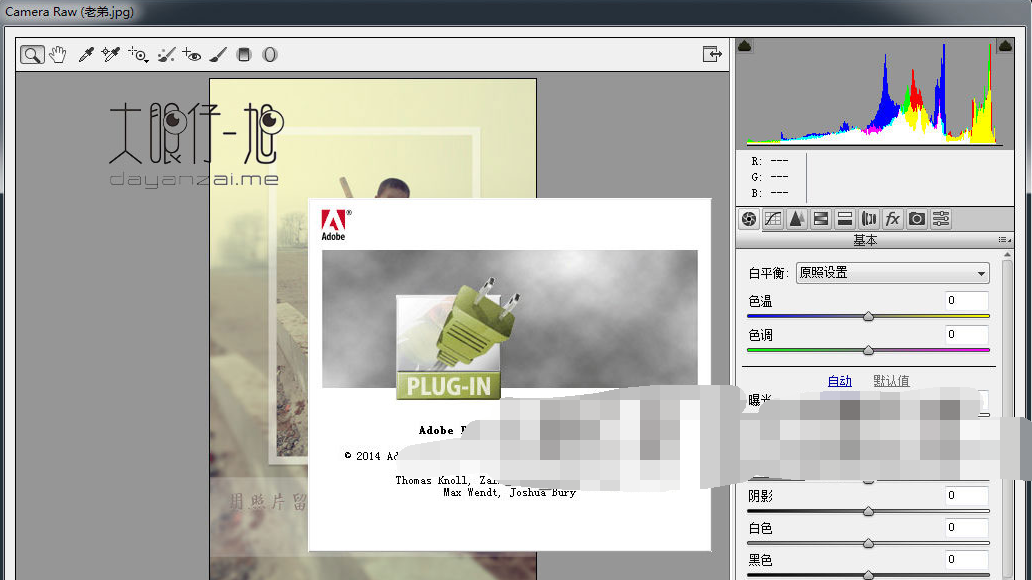The width and height of the screenshot is (1032, 580).
Task: Focus the 白色 value input field
Action: tap(966, 527)
